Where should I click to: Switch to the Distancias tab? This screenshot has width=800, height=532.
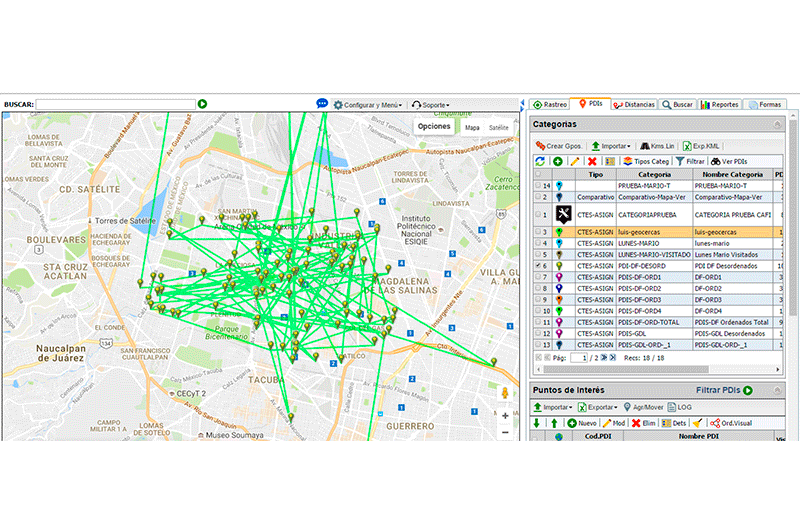pyautogui.click(x=634, y=104)
